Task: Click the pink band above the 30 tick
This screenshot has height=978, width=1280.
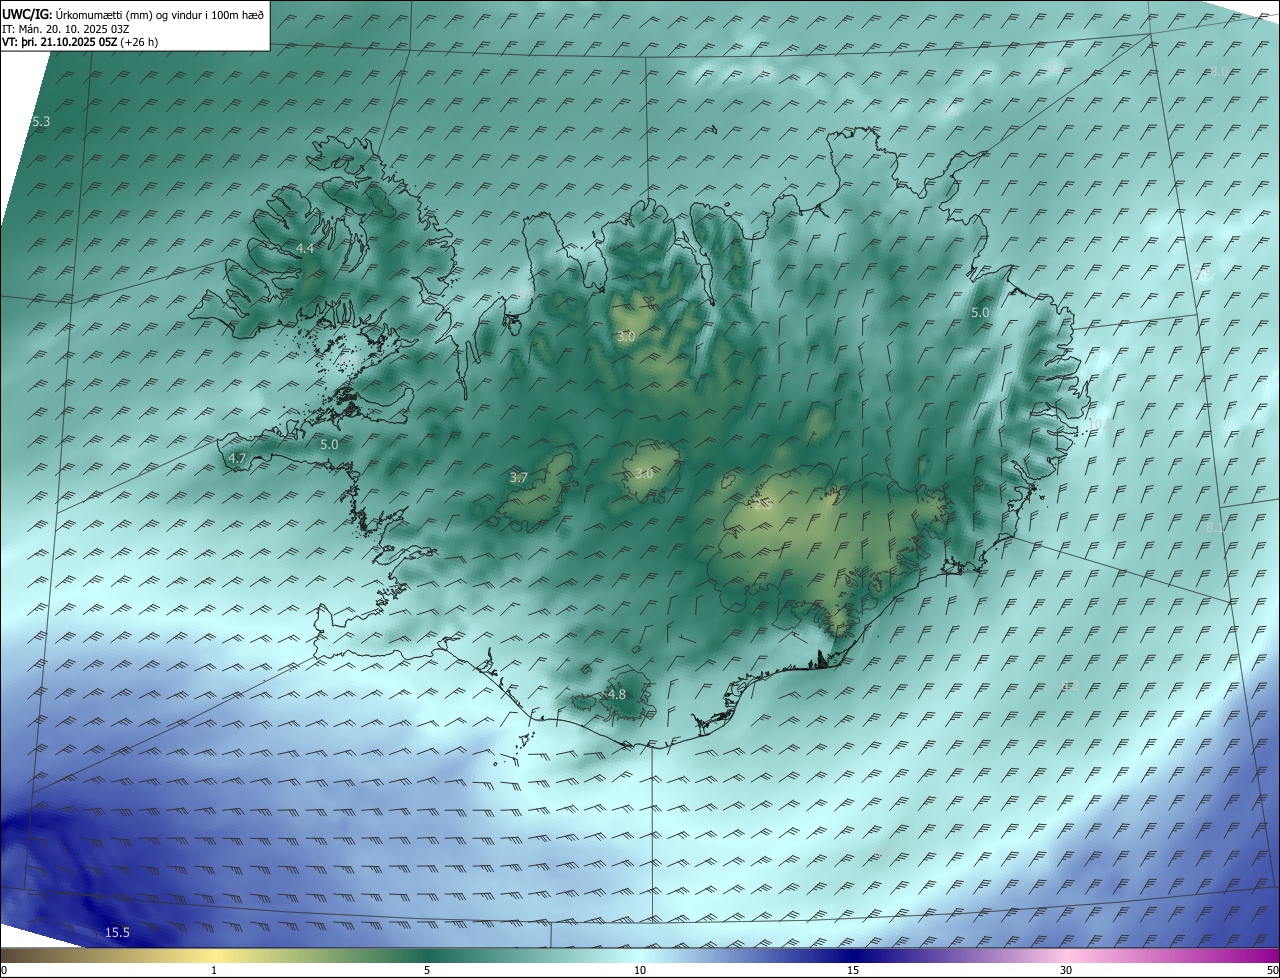Action: point(1066,955)
